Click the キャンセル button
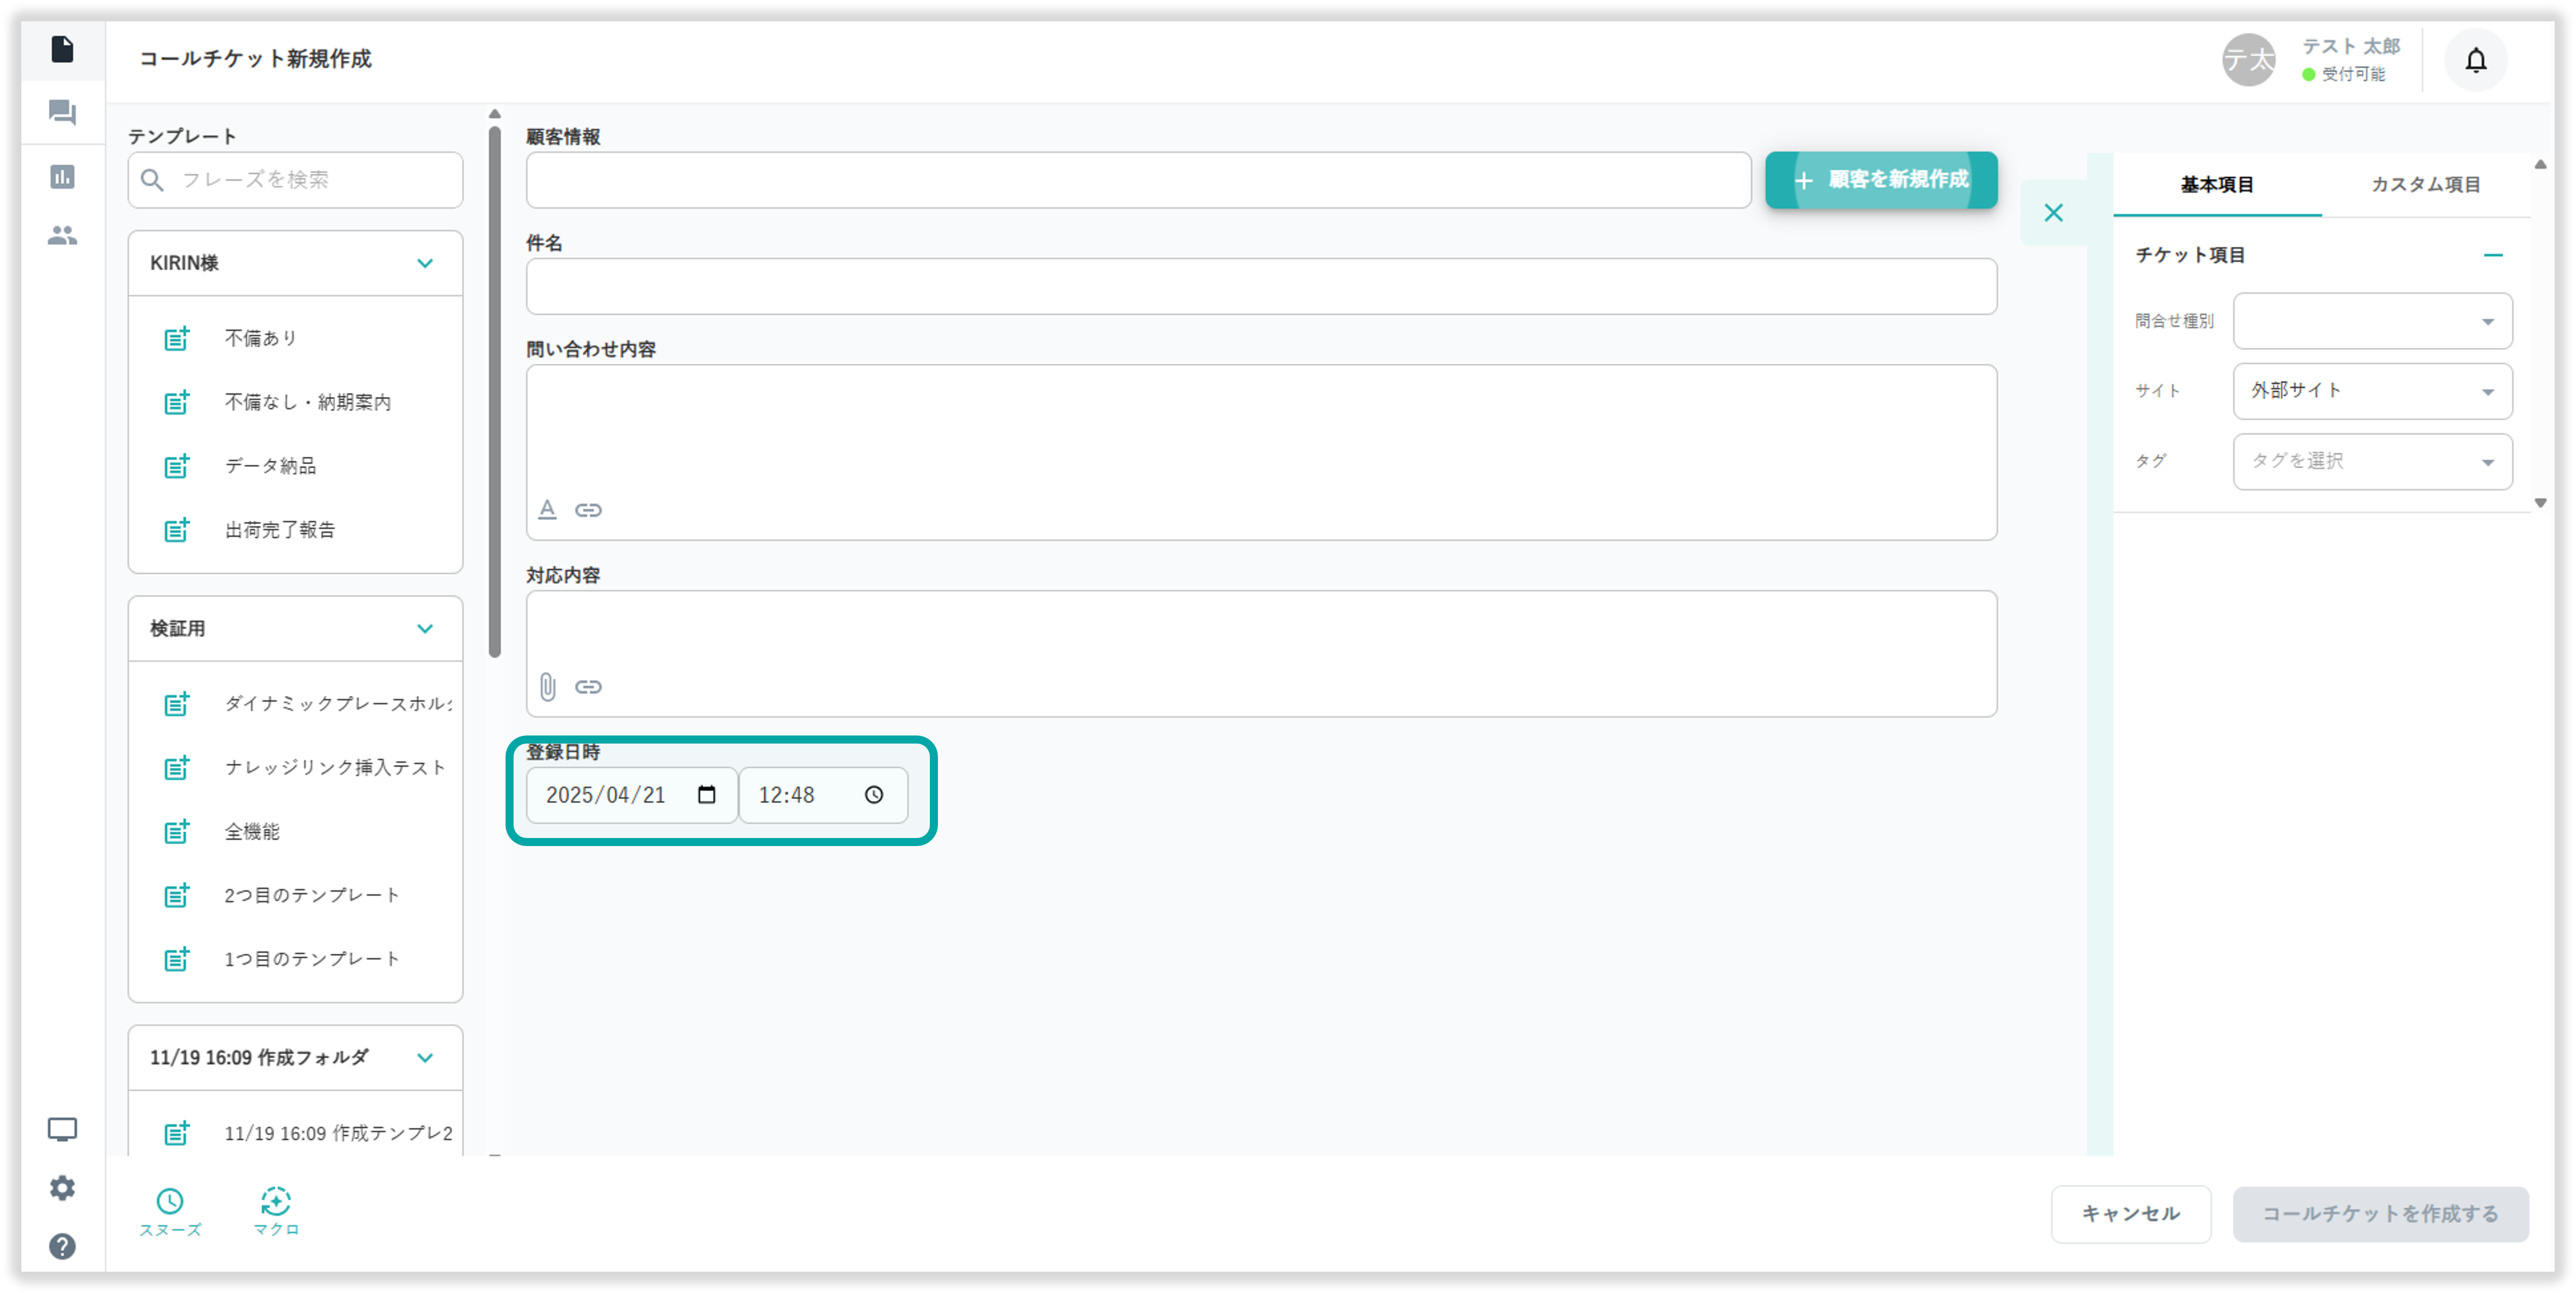This screenshot has width=2576, height=1293. click(2130, 1214)
